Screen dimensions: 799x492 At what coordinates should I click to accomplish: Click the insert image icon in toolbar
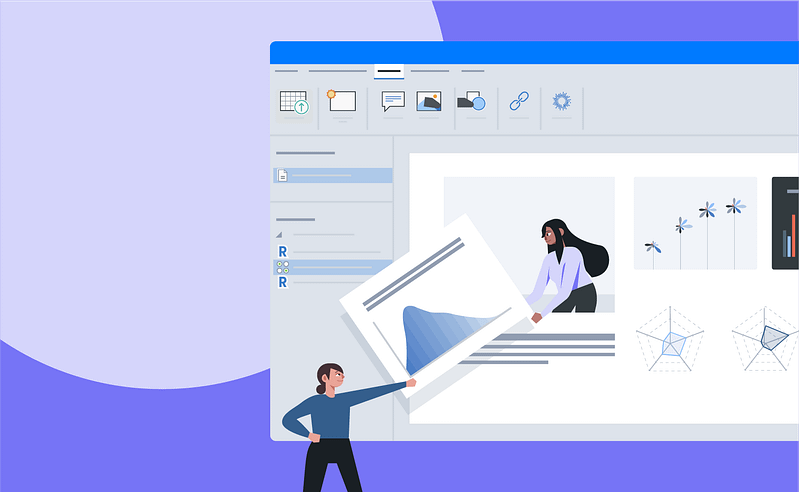429,101
